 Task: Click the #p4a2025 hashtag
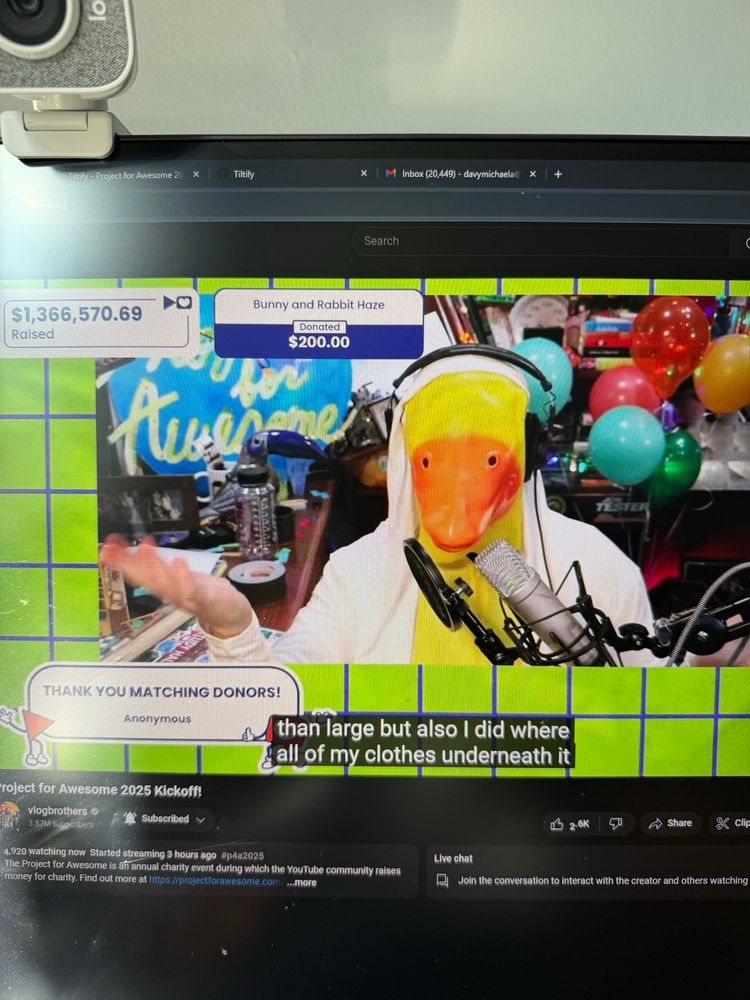242,855
